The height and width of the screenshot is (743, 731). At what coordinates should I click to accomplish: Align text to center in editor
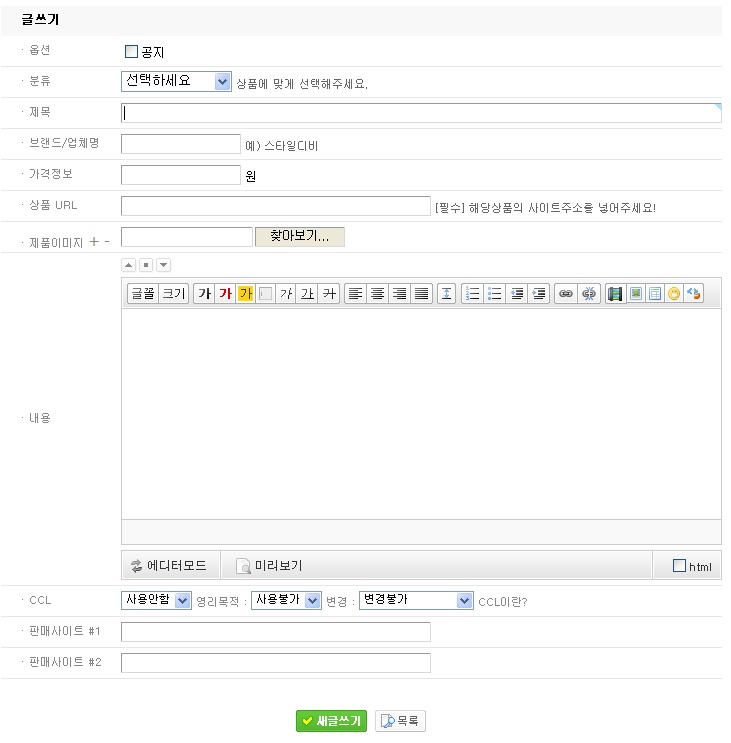377,294
